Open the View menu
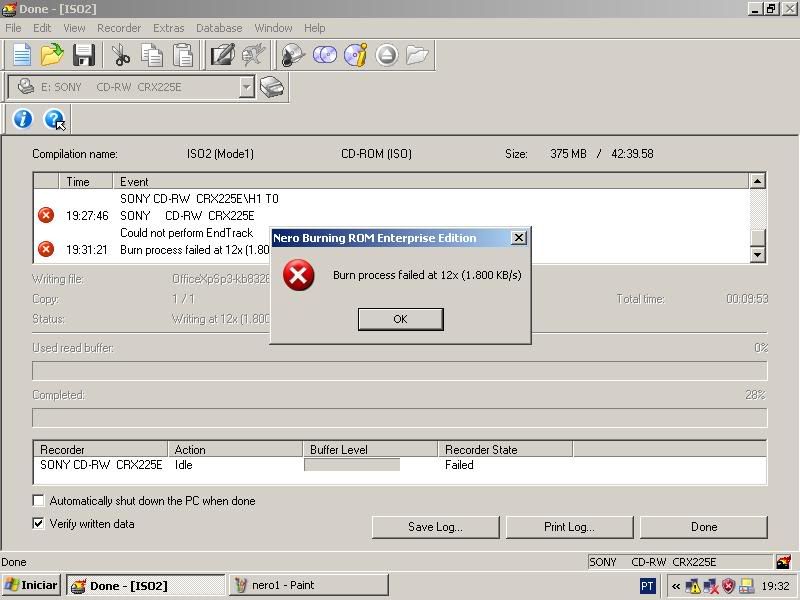Viewport: 800px width, 600px height. point(74,28)
